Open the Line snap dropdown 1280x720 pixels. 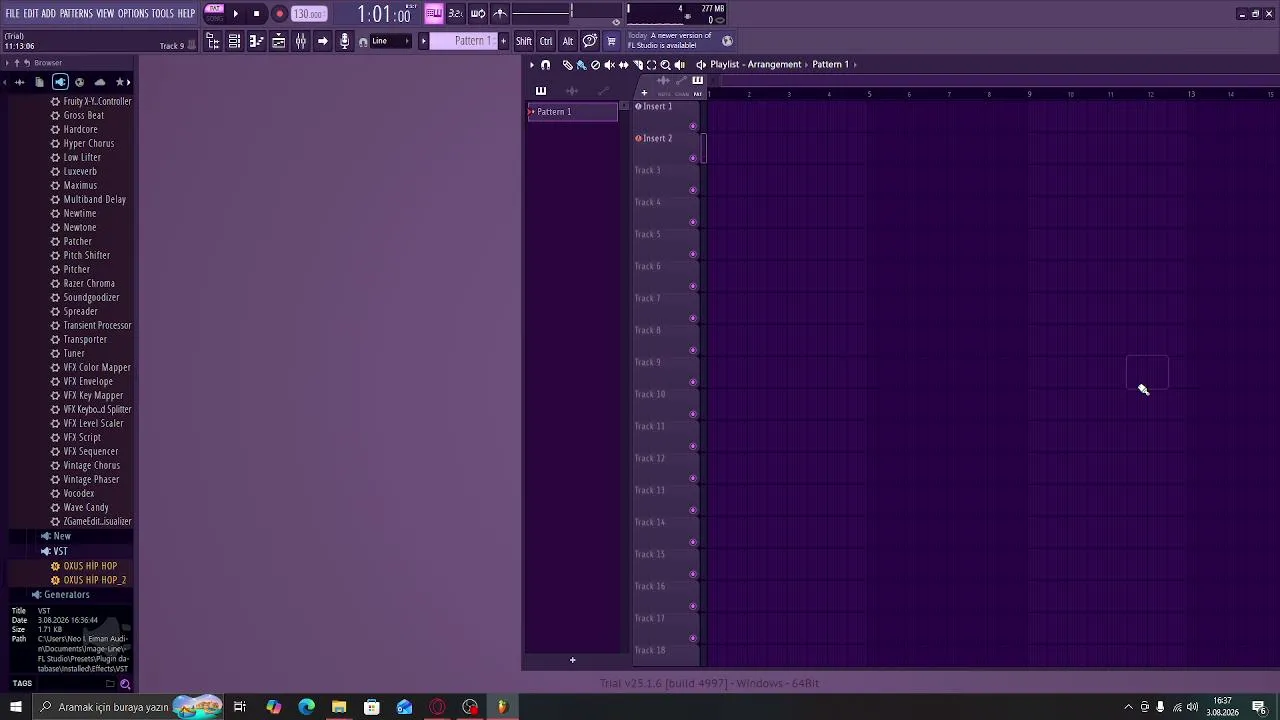pyautogui.click(x=393, y=41)
